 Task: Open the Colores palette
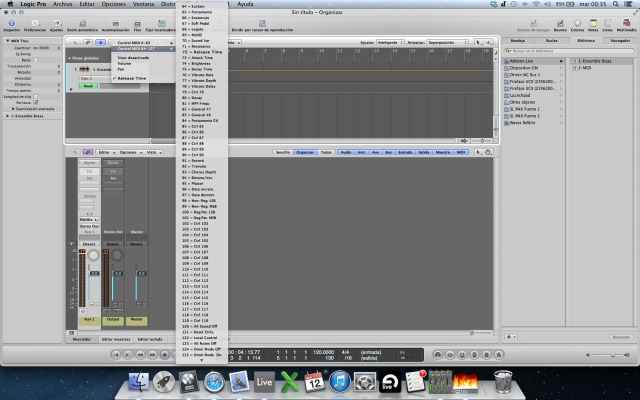pyautogui.click(x=579, y=24)
